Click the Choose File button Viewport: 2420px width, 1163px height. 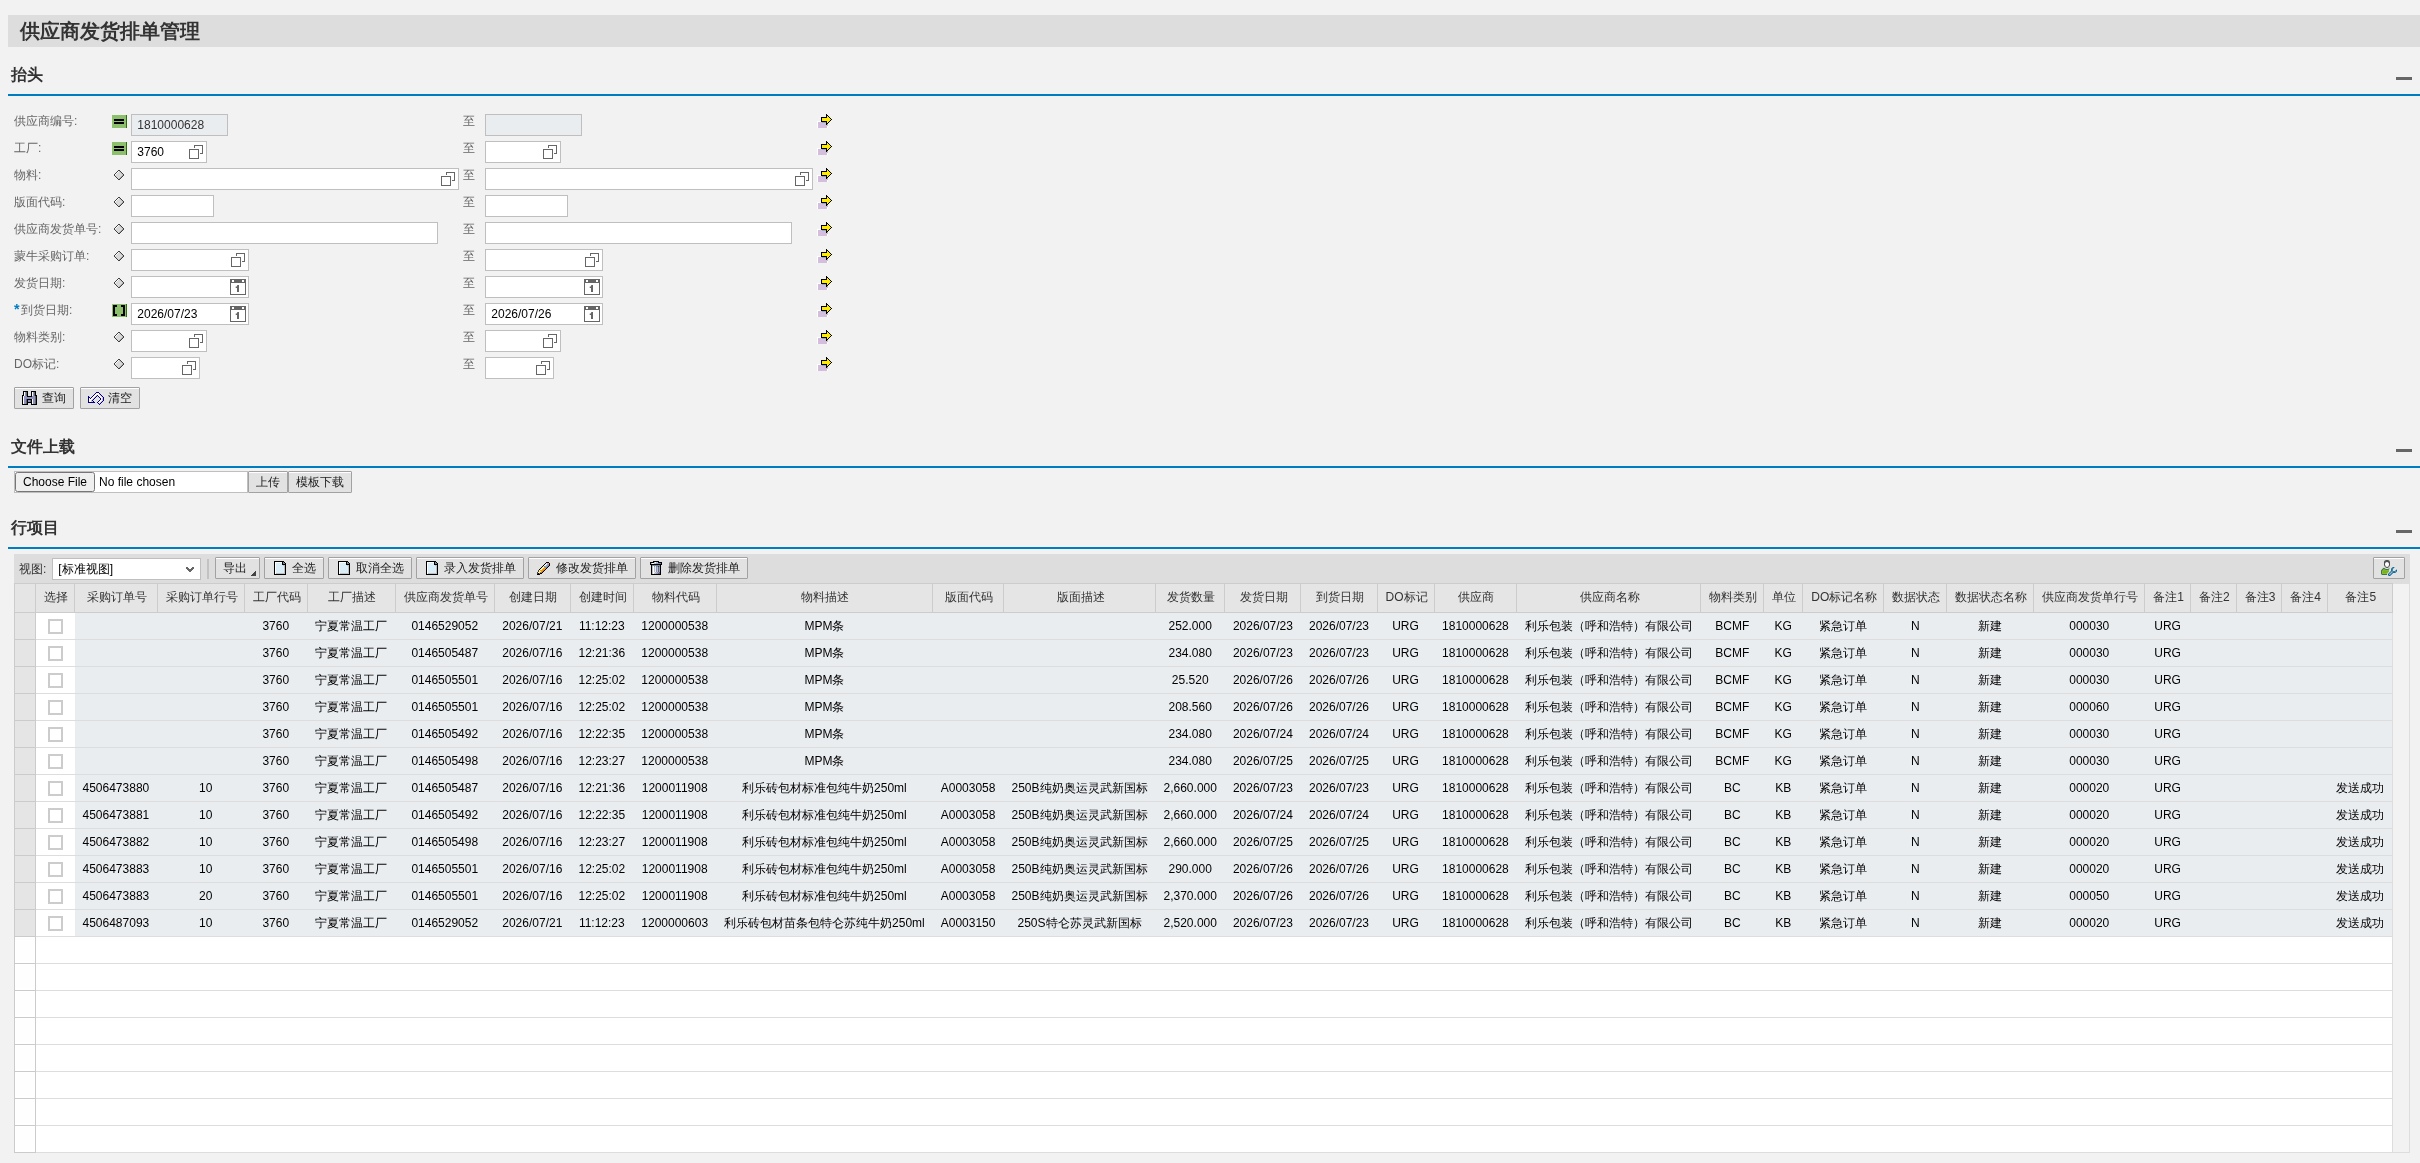[x=55, y=482]
